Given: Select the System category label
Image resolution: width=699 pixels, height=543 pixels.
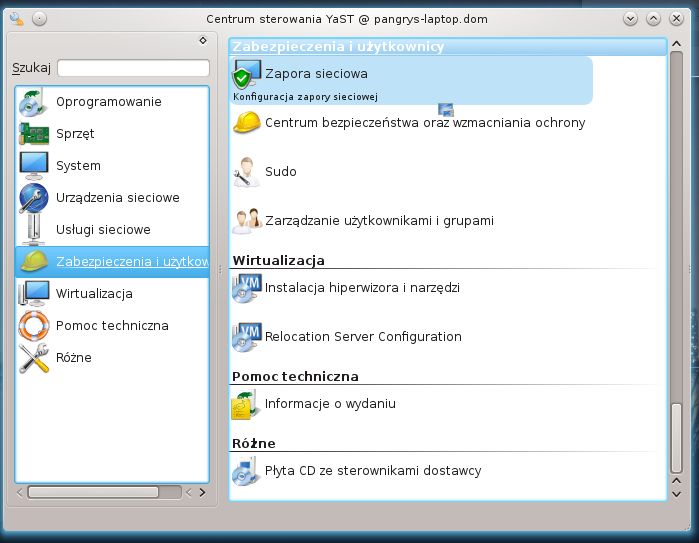Looking at the screenshot, I should pyautogui.click(x=78, y=165).
